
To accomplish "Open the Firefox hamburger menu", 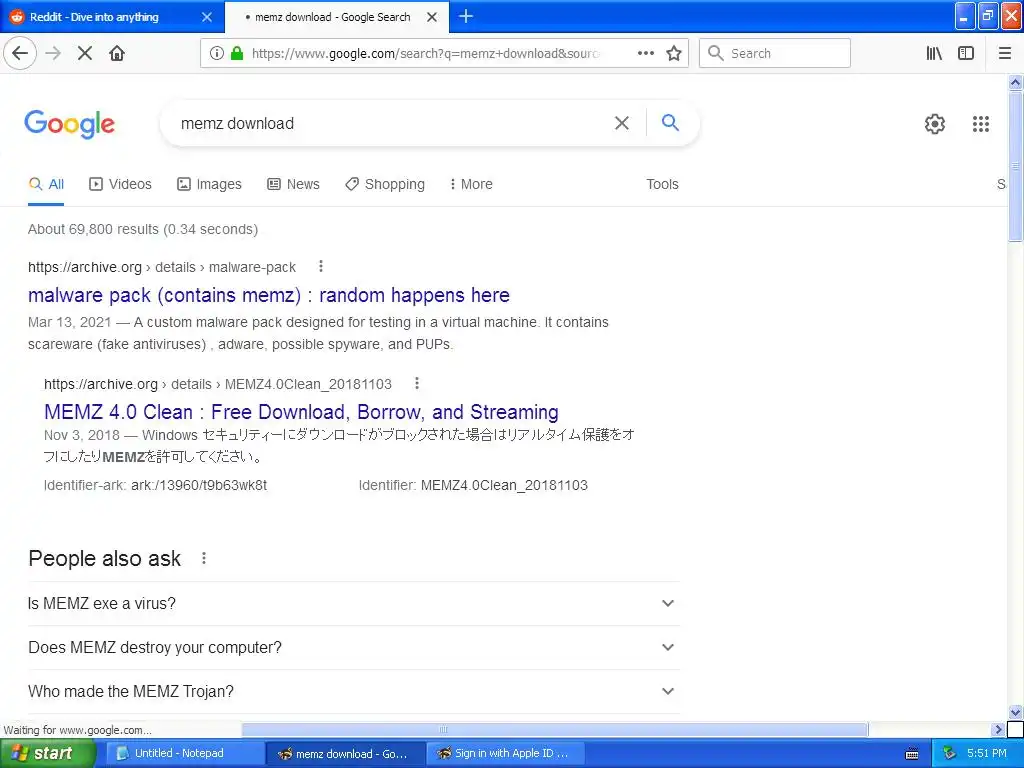I will point(1005,53).
